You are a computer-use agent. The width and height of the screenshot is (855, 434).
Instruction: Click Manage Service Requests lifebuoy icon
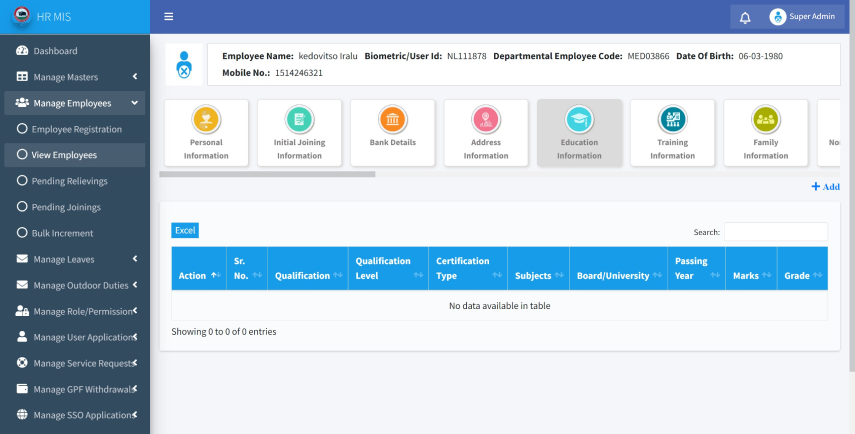(22, 363)
